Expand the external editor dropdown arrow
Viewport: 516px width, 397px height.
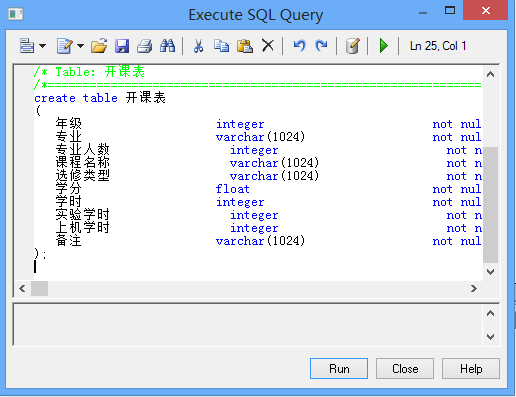tap(80, 46)
